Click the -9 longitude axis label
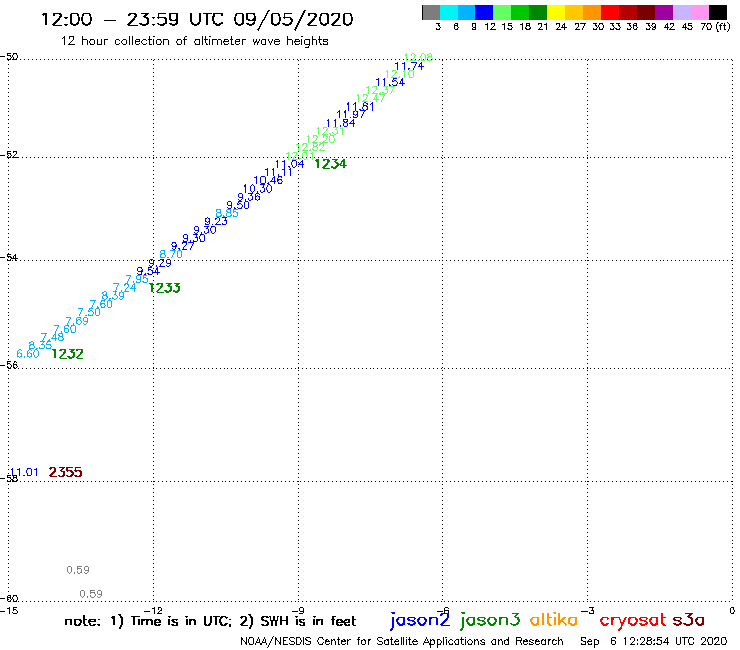This screenshot has height=650, width=740. point(298,610)
